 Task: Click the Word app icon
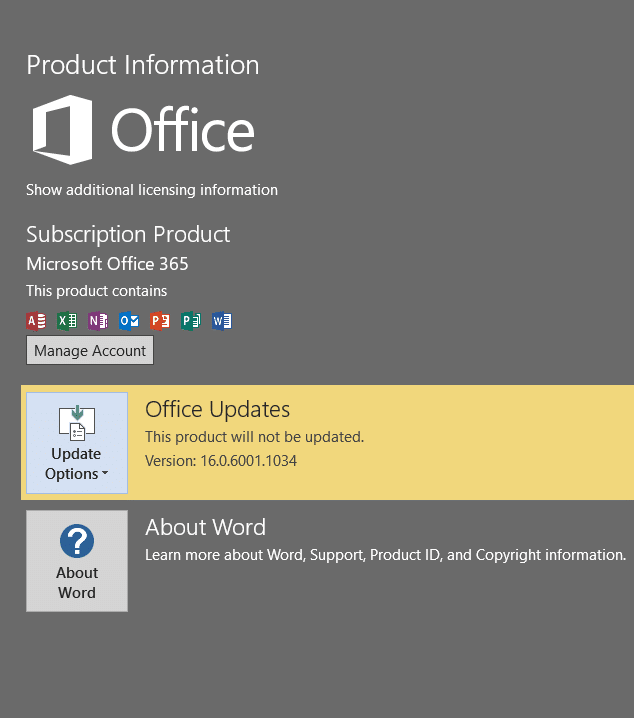(222, 321)
